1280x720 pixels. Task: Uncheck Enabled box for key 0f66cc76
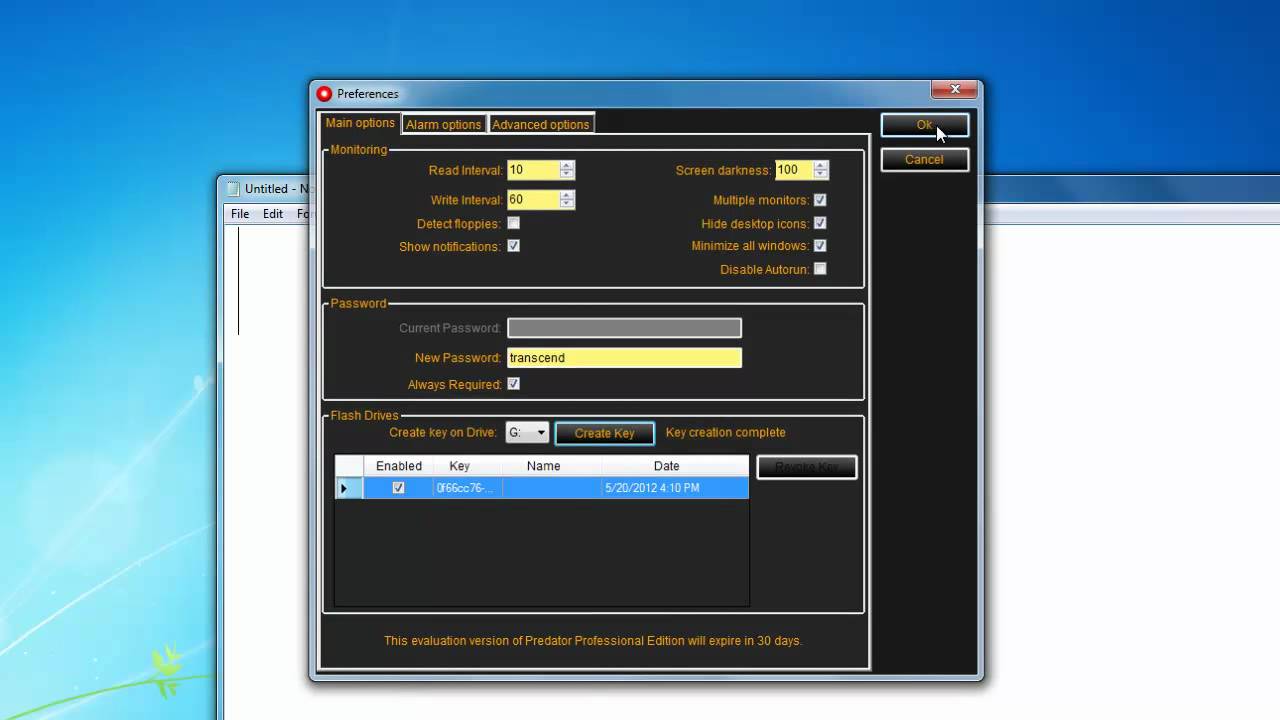tap(398, 488)
